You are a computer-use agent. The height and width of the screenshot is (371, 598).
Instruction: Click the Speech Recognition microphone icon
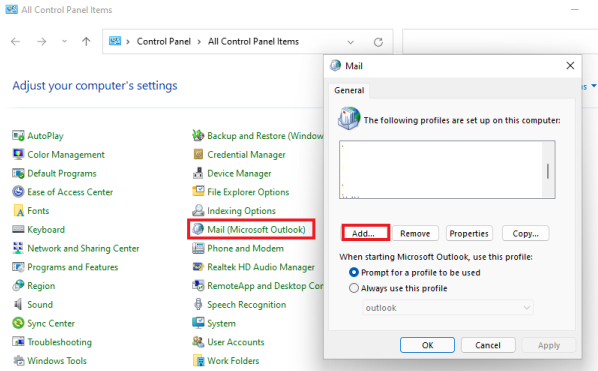[x=198, y=304]
